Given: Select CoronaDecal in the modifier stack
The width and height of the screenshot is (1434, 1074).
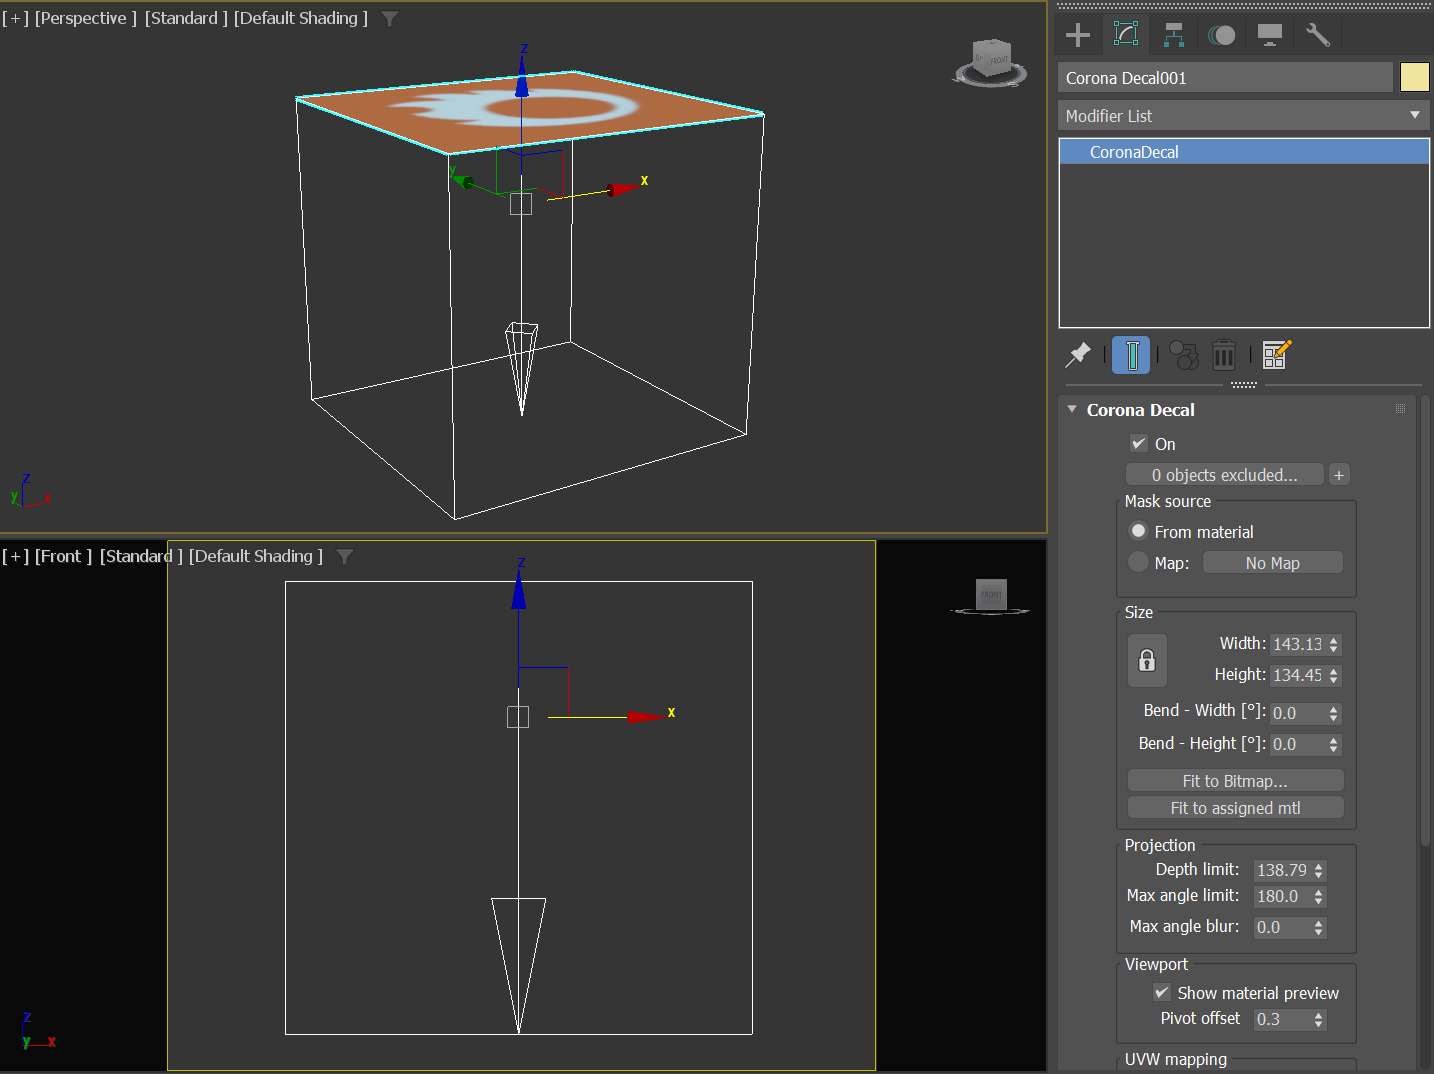Looking at the screenshot, I should tap(1244, 152).
